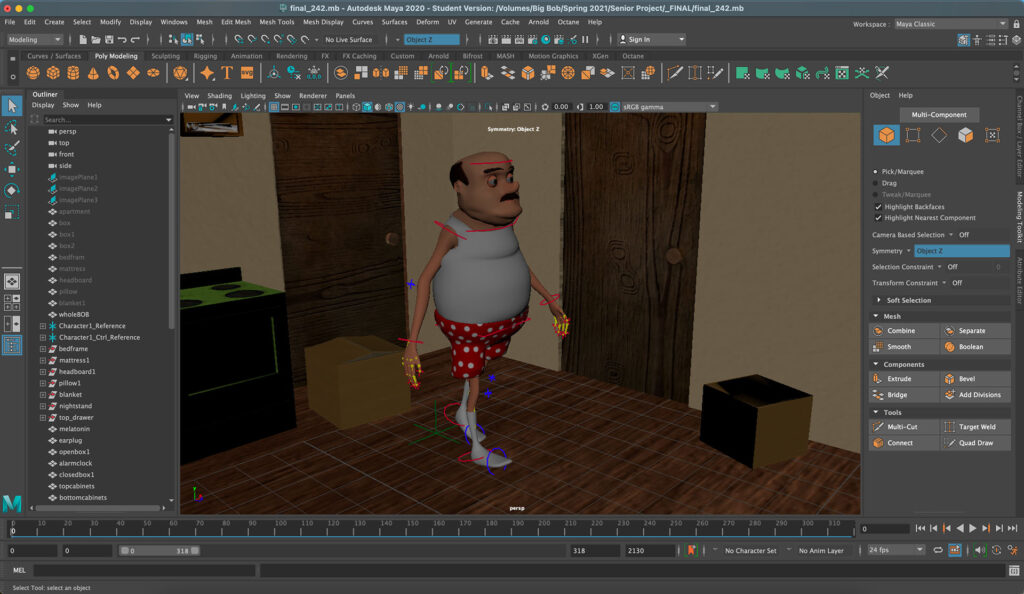1024x594 pixels.
Task: Open the Modeling menu set dropdown
Action: (x=34, y=40)
